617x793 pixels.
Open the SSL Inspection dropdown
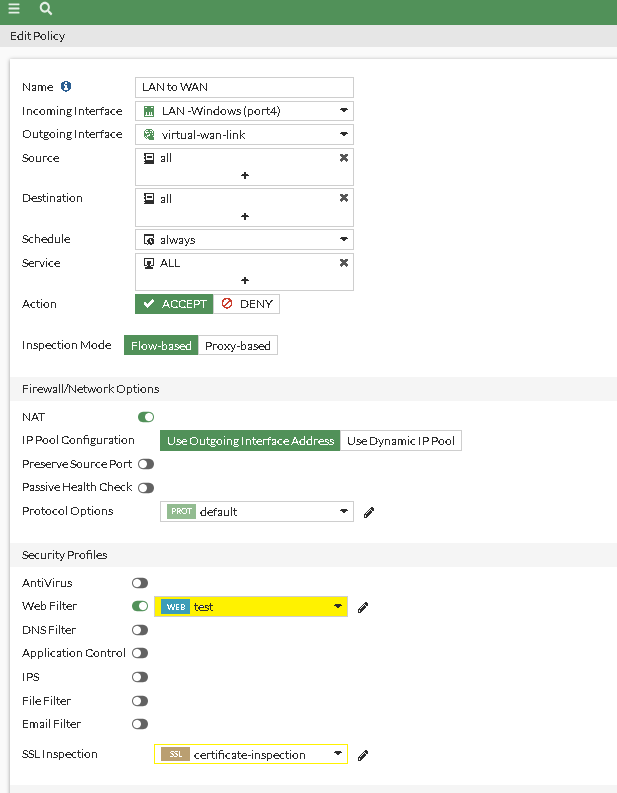251,755
